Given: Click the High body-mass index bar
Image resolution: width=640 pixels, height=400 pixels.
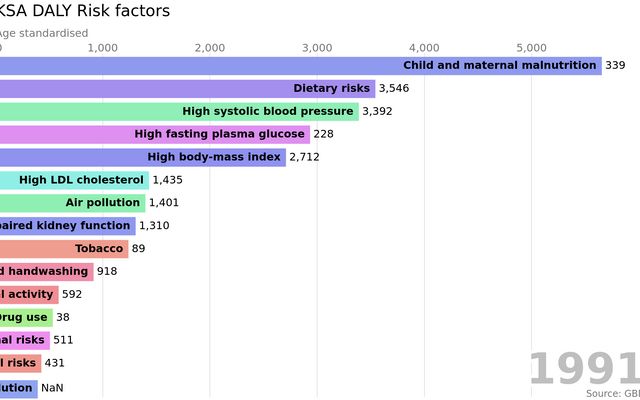Looking at the screenshot, I should pos(143,157).
